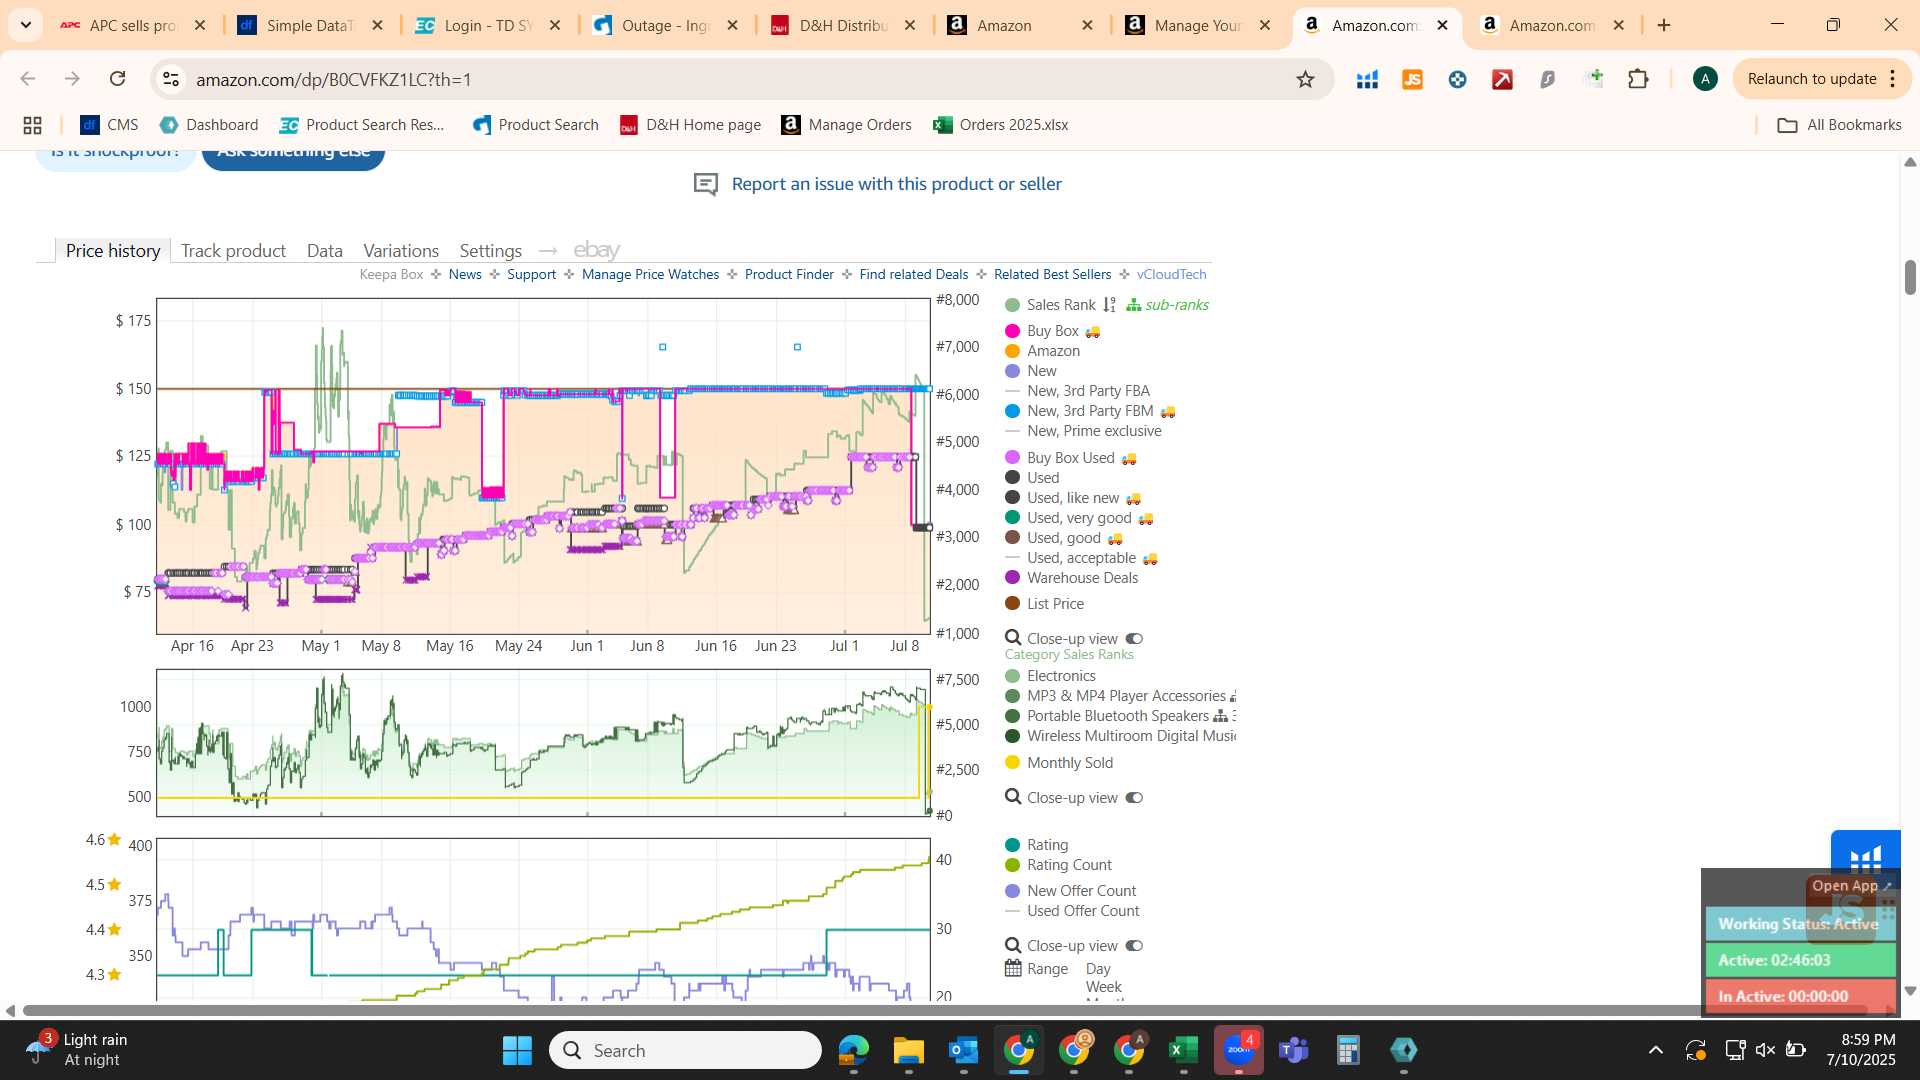The height and width of the screenshot is (1080, 1920).
Task: Open Keepa Settings tab
Action: (490, 251)
